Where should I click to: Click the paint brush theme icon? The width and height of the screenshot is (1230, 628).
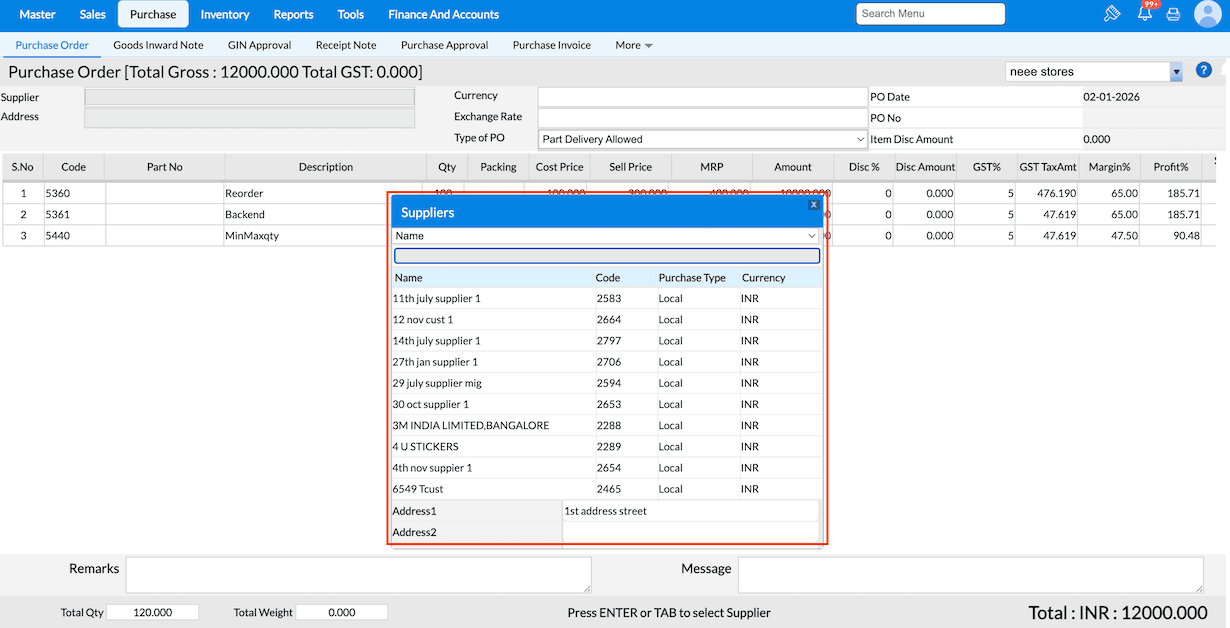tap(1112, 14)
